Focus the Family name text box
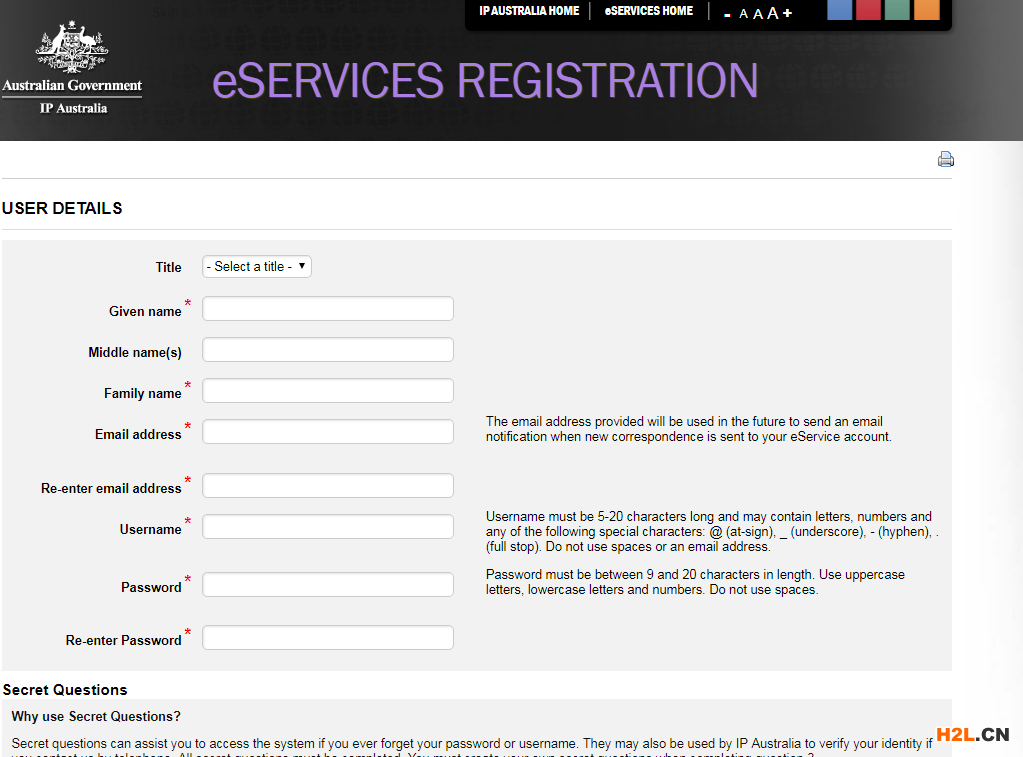This screenshot has width=1023, height=757. (328, 391)
